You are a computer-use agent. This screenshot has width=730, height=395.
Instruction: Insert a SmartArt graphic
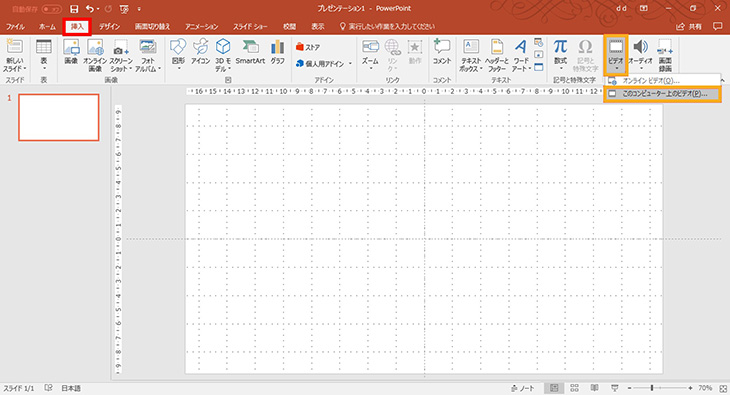pos(250,52)
